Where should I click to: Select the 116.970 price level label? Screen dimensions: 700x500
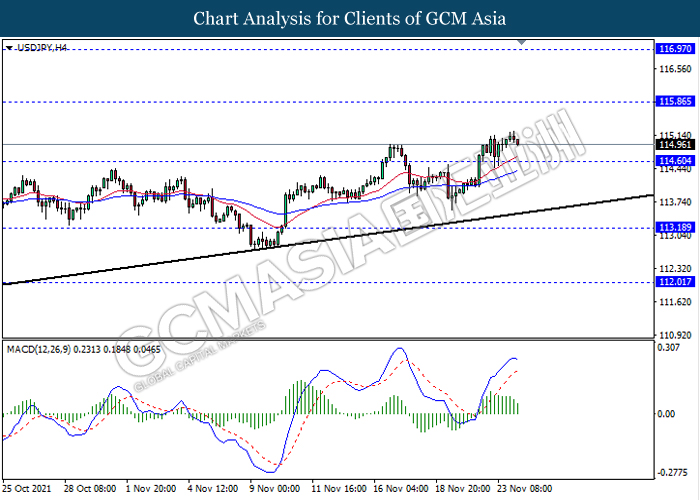(x=675, y=49)
